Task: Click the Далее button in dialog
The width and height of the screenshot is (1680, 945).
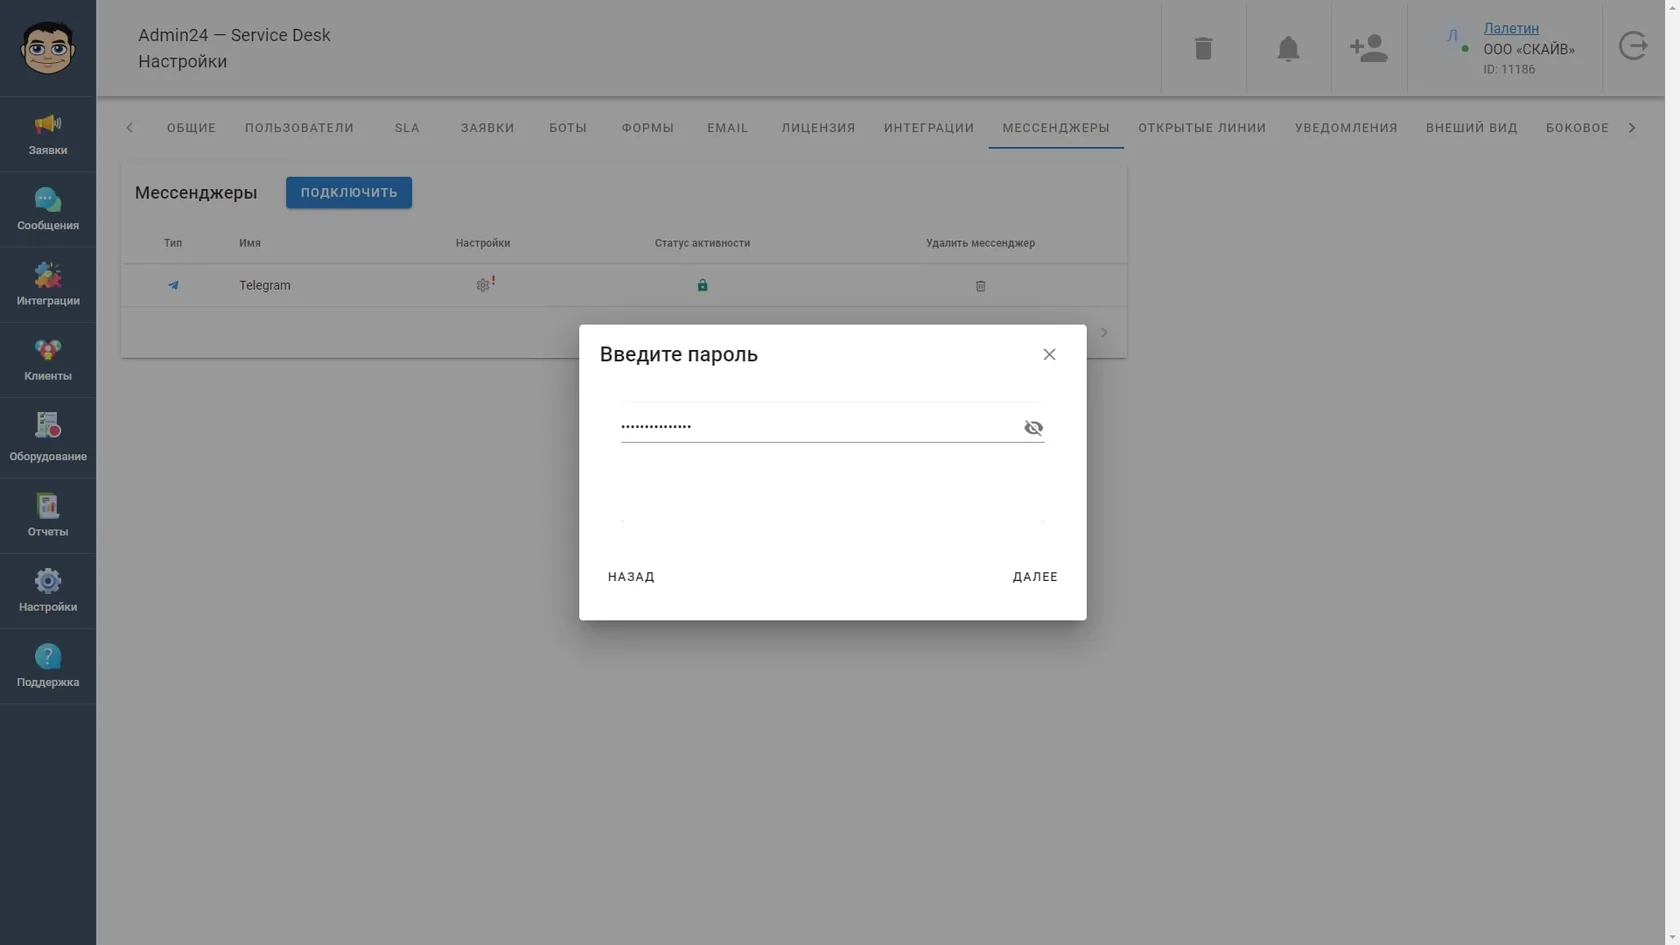Action: coord(1035,577)
